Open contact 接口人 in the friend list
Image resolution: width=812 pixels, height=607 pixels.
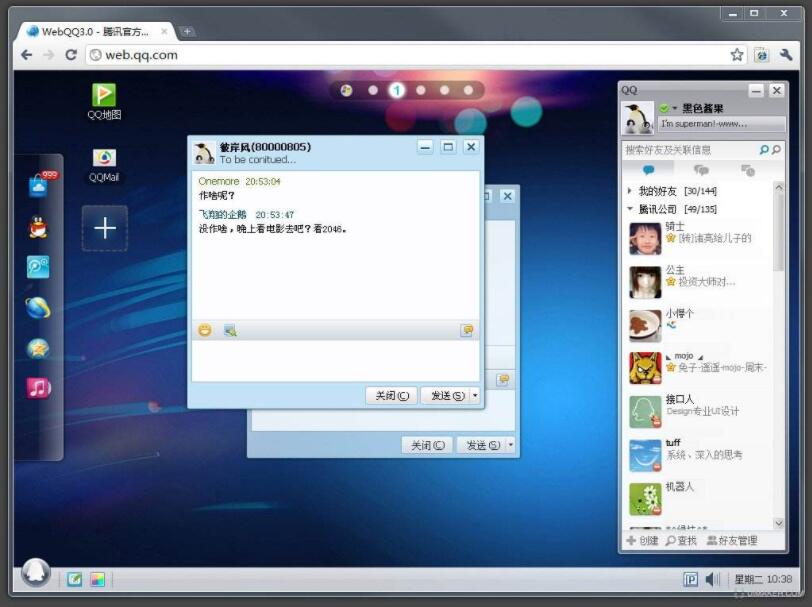(x=699, y=412)
